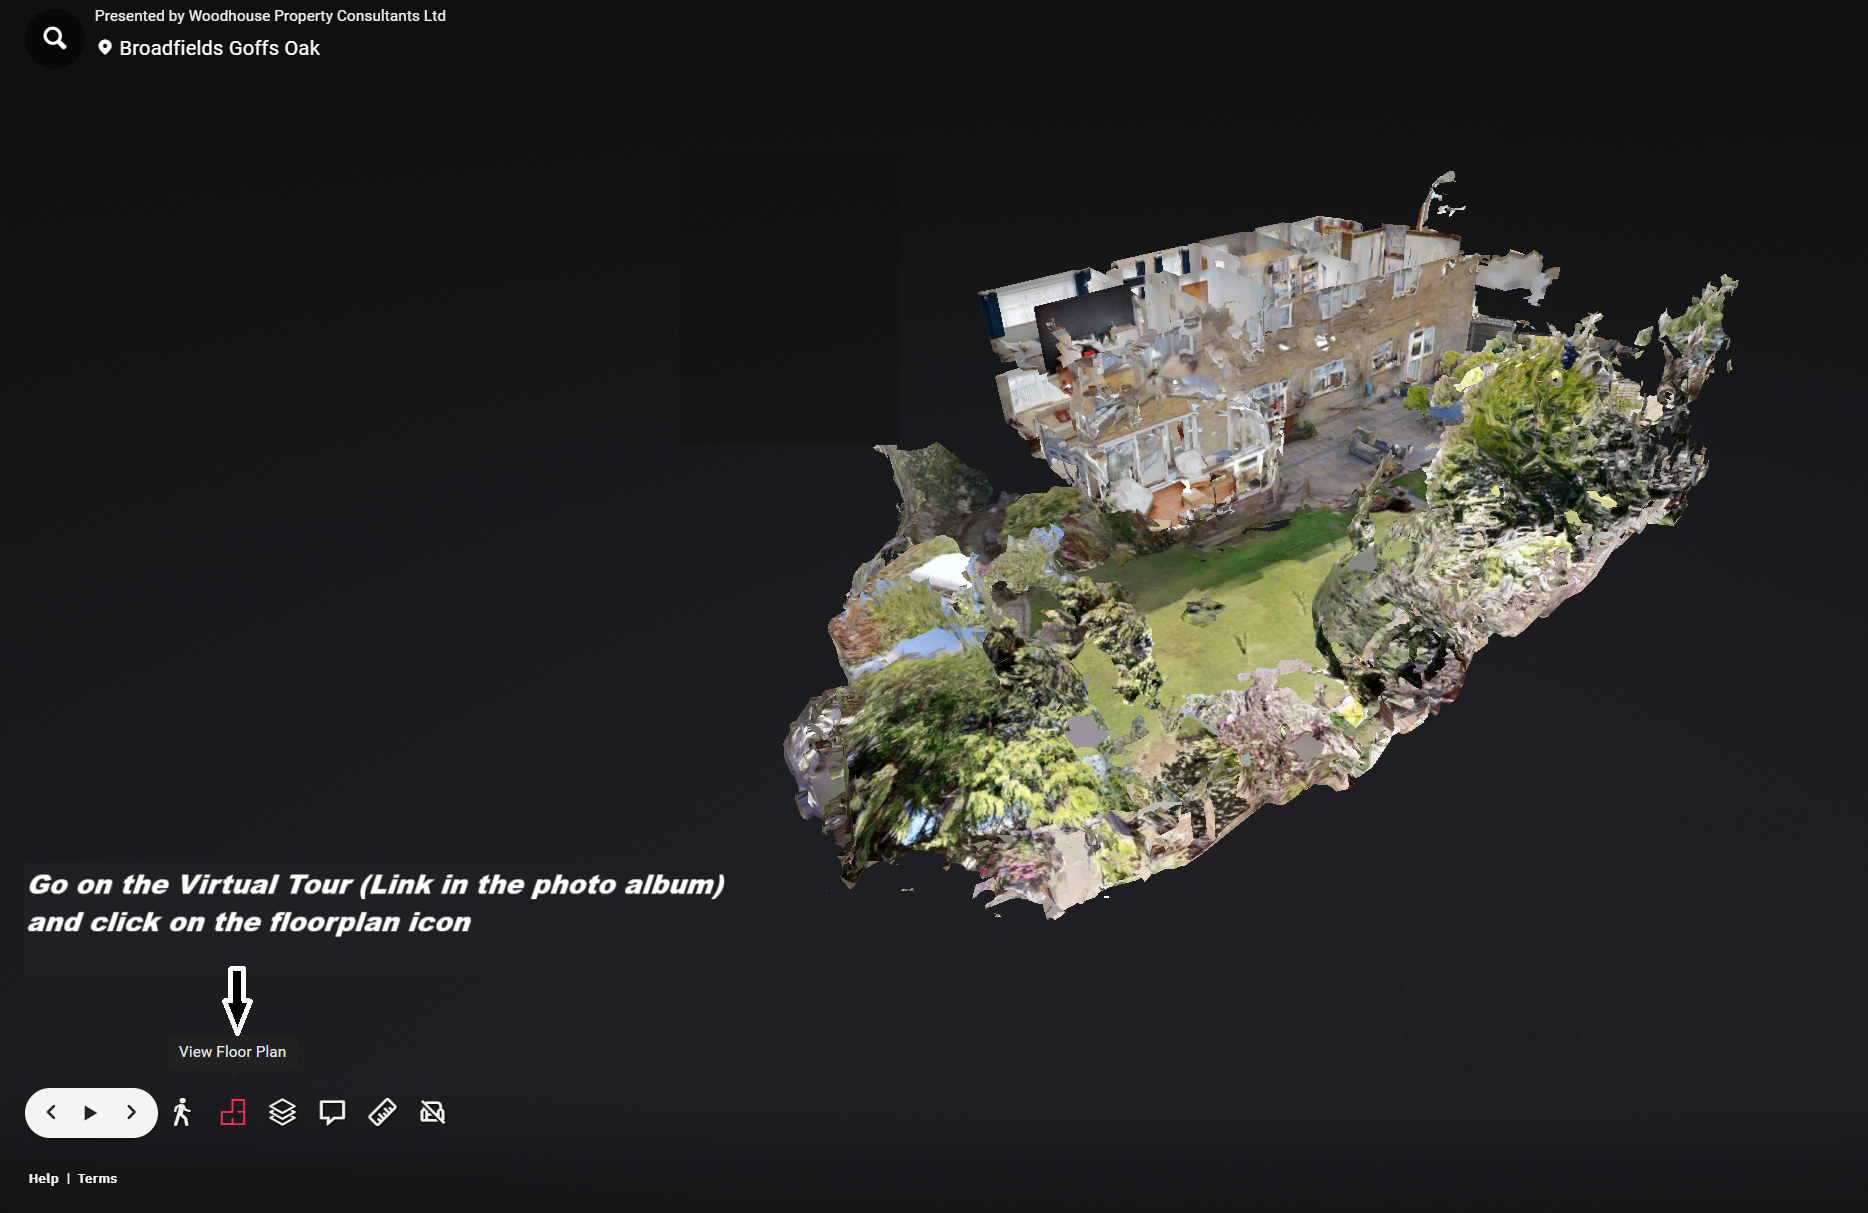Click the magnifying glass search icon
This screenshot has height=1213, width=1868.
[54, 39]
